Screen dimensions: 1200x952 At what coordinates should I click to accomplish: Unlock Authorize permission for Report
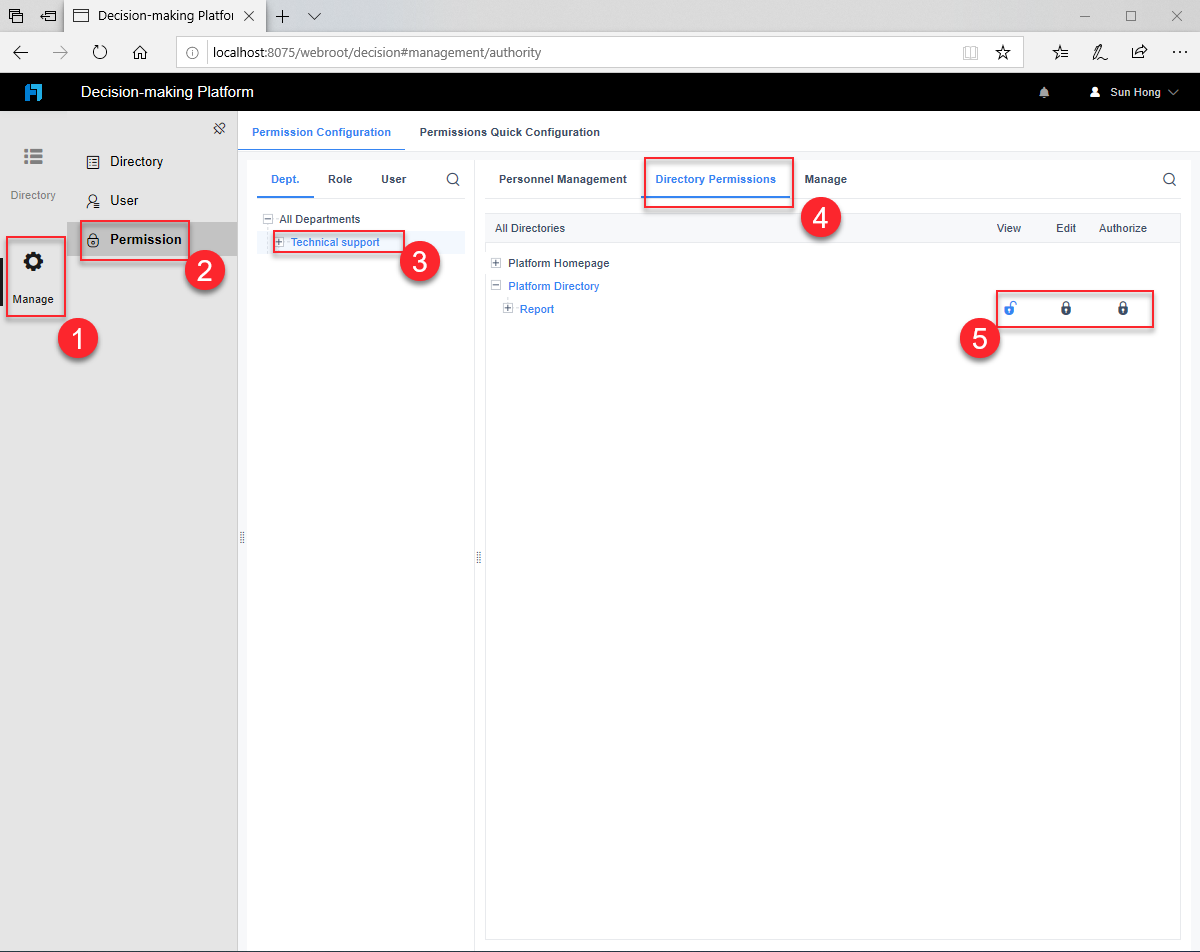click(1122, 309)
